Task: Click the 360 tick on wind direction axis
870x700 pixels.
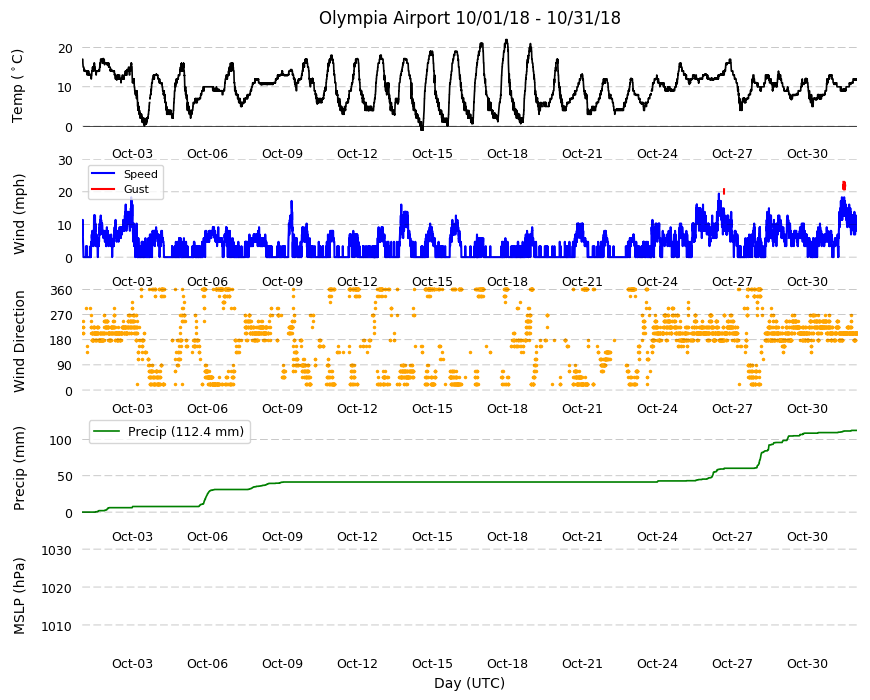Action: (x=62, y=291)
